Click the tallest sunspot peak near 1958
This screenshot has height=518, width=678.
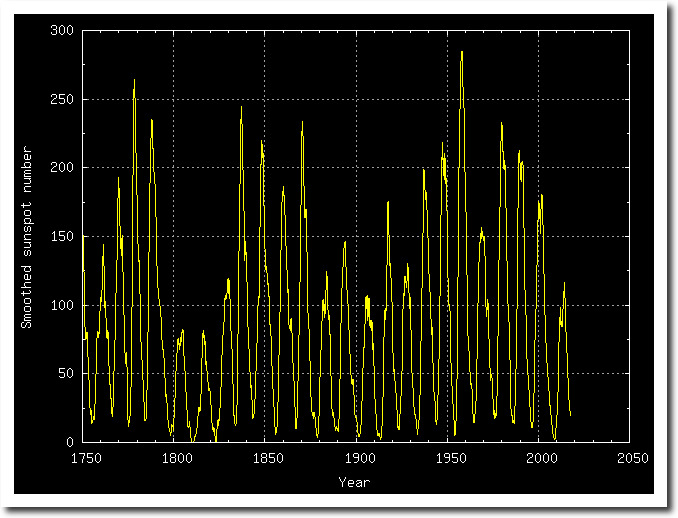click(x=462, y=53)
